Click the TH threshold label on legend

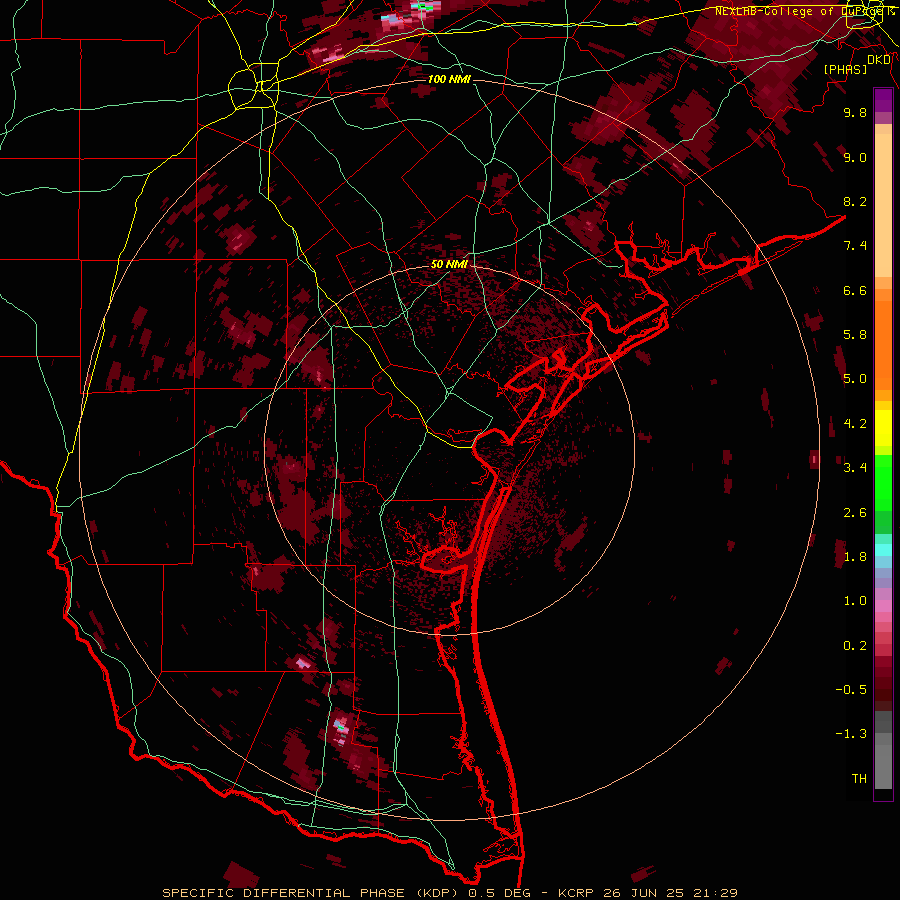pyautogui.click(x=859, y=779)
